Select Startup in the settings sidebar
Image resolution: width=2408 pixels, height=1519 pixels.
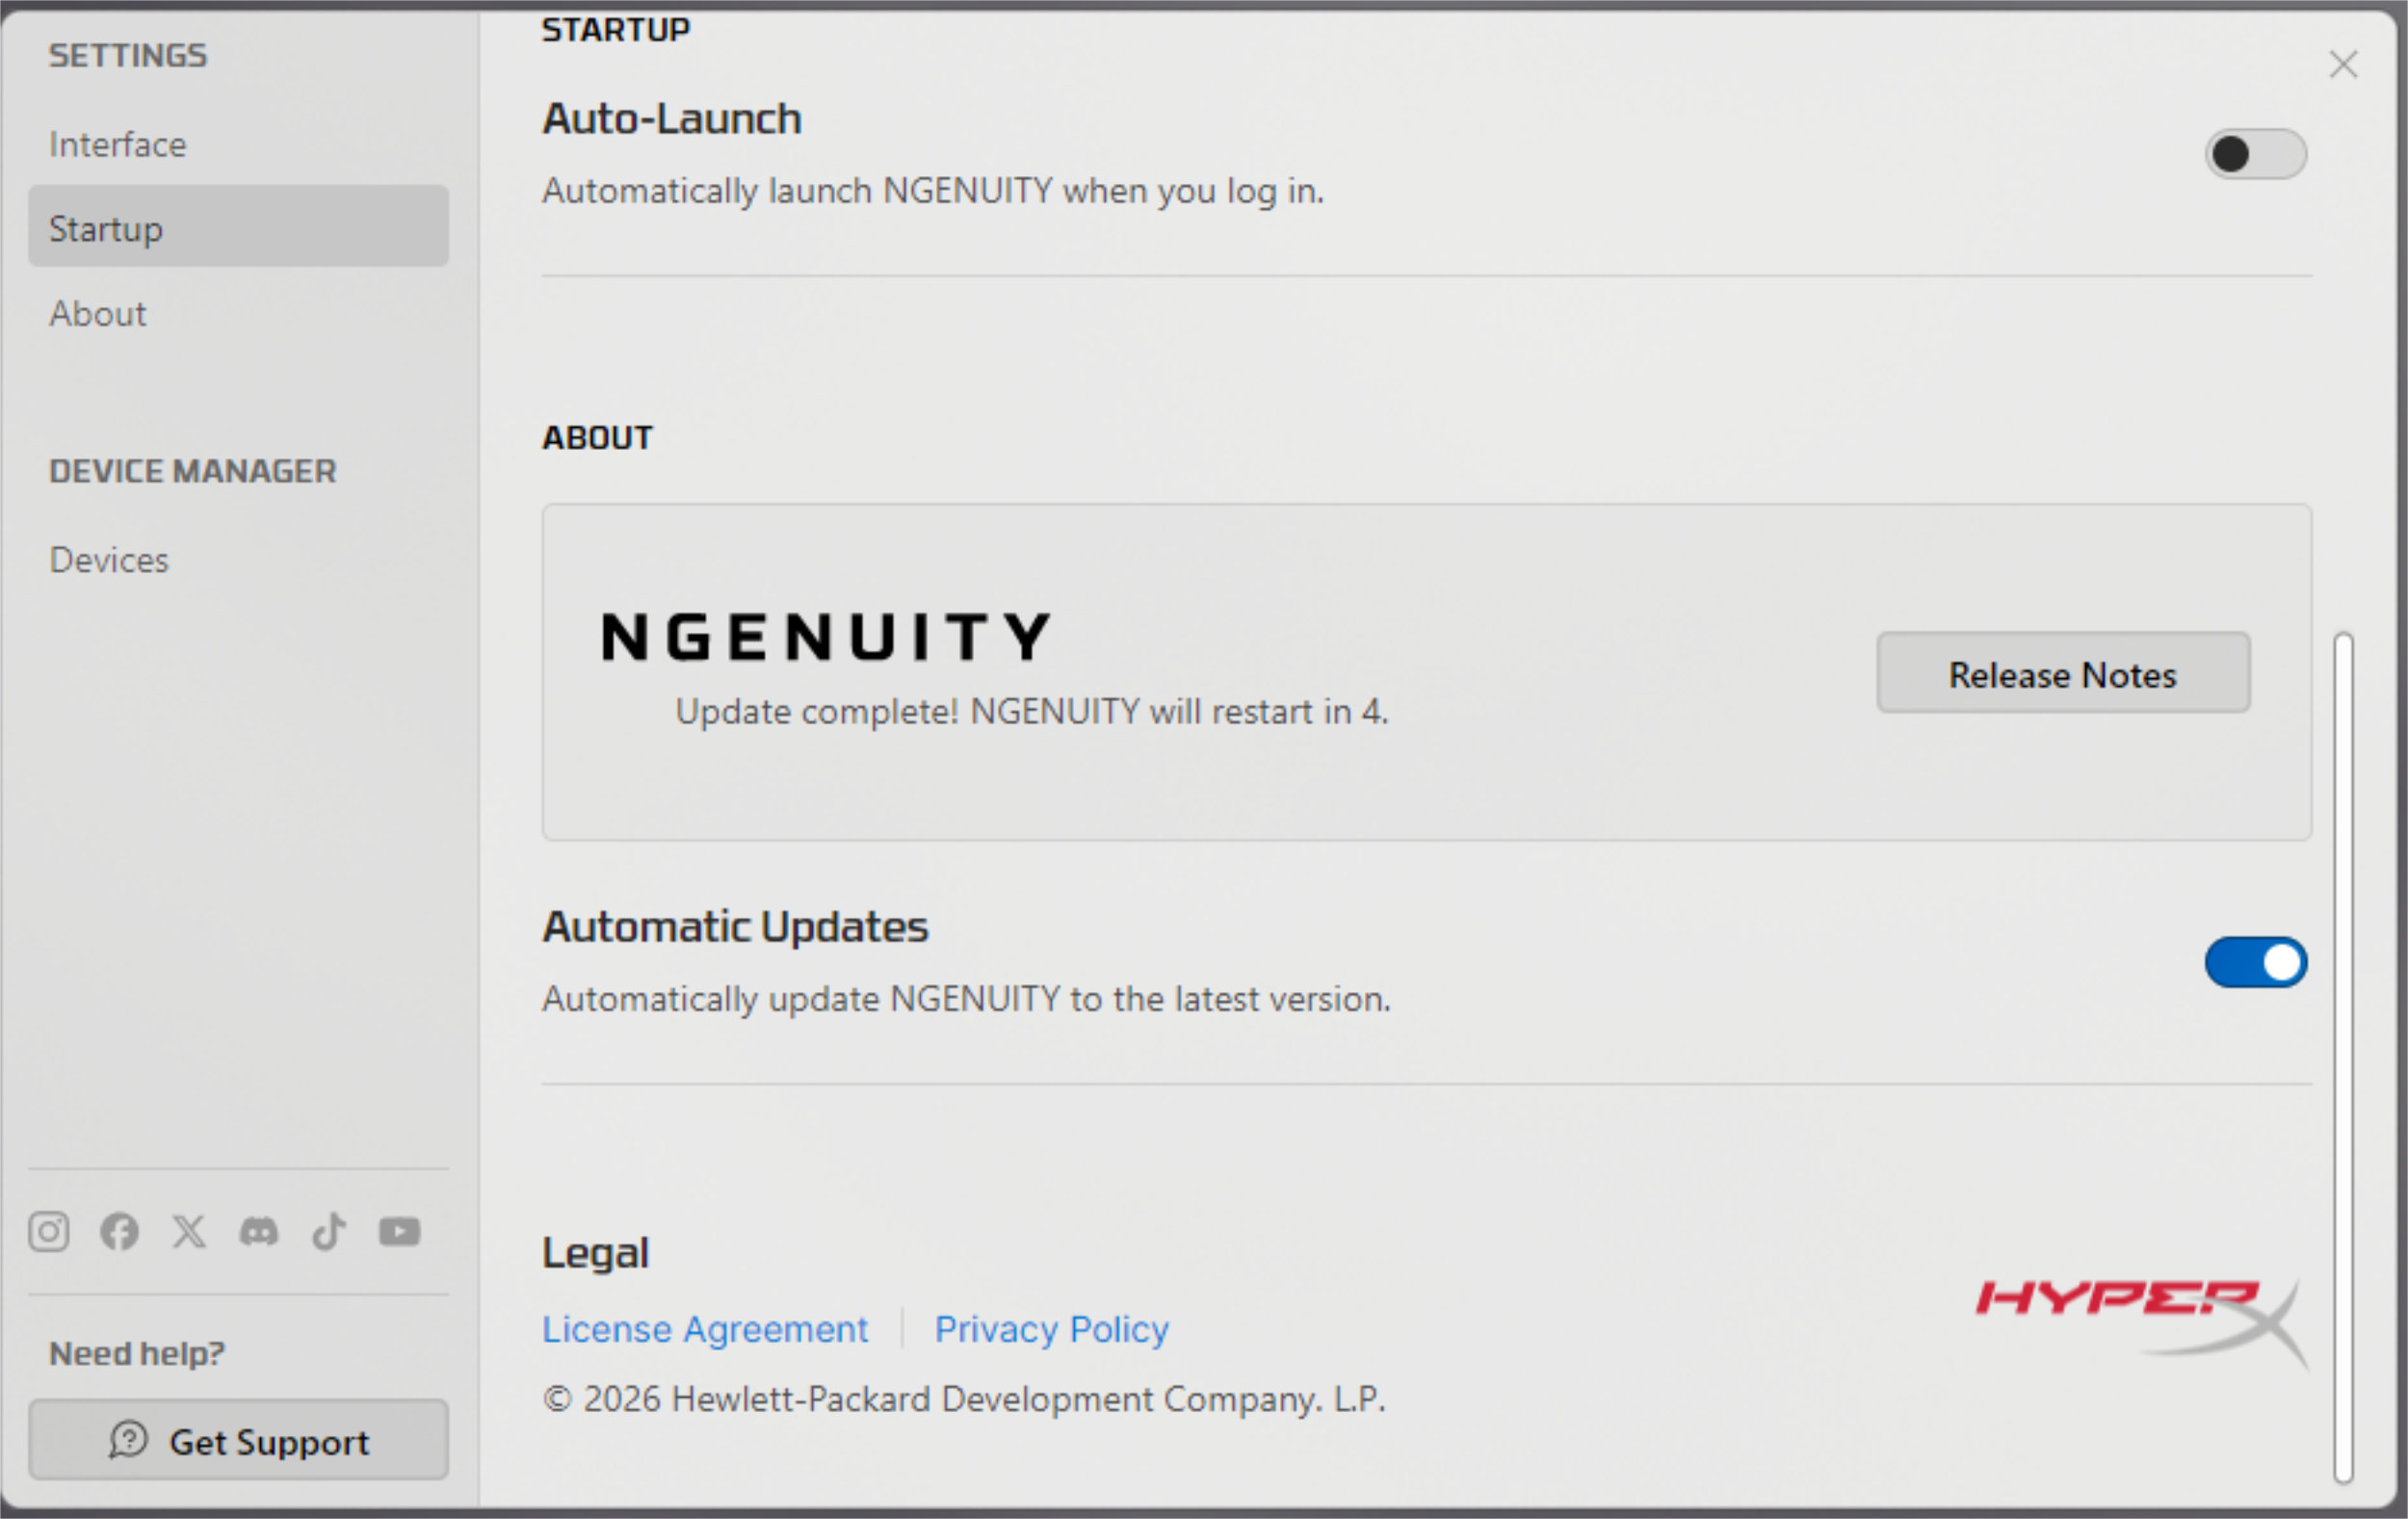point(238,228)
